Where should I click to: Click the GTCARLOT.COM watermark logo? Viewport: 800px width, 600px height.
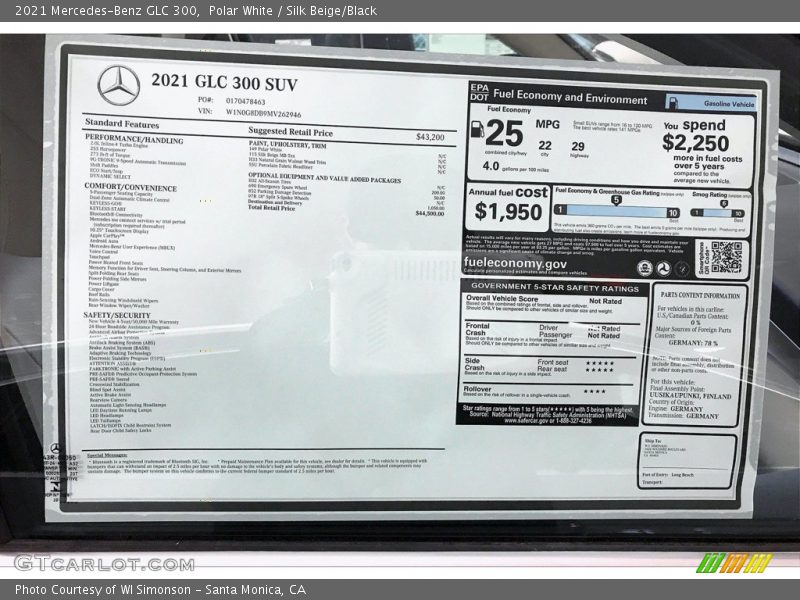click(x=104, y=563)
